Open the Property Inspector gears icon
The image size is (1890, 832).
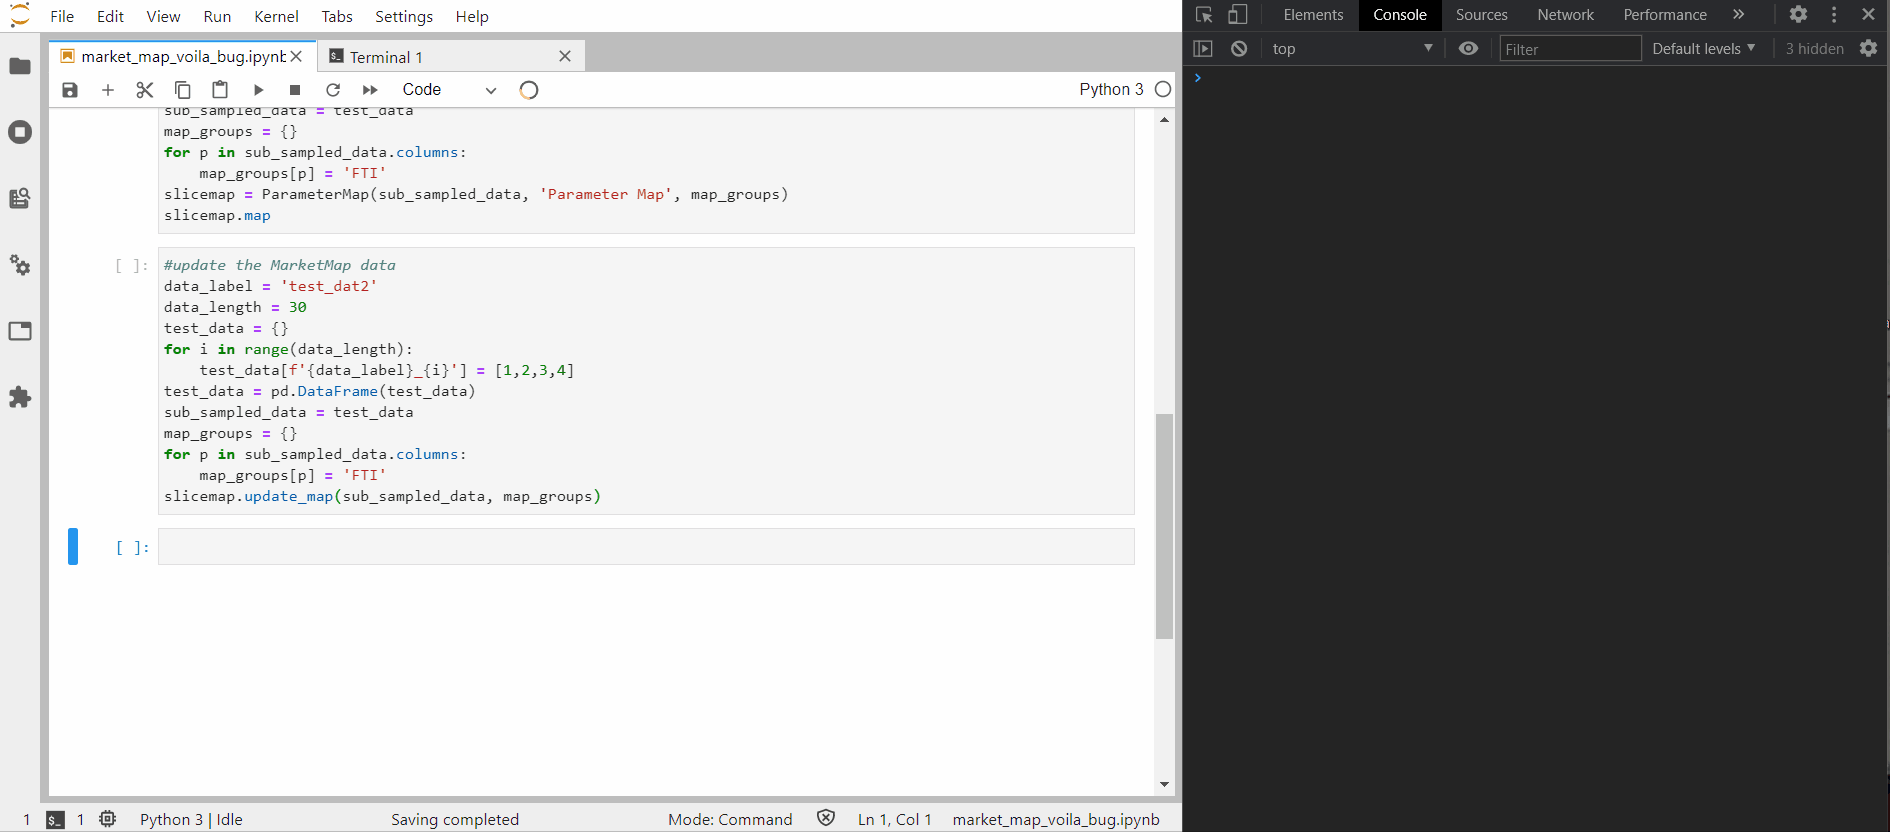click(x=20, y=265)
